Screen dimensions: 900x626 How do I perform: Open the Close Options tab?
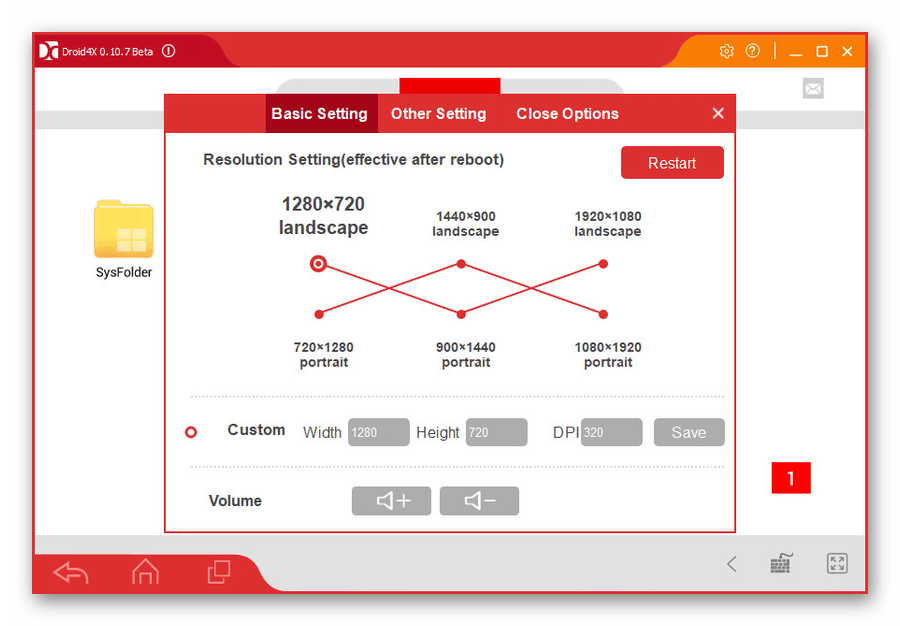click(x=567, y=114)
